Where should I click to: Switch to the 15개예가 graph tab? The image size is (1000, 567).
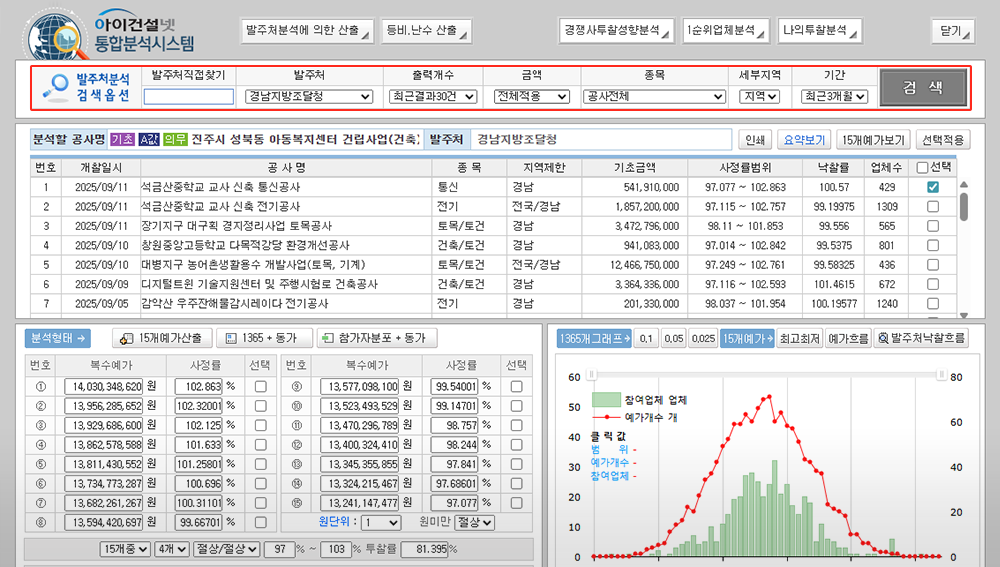coord(747,338)
